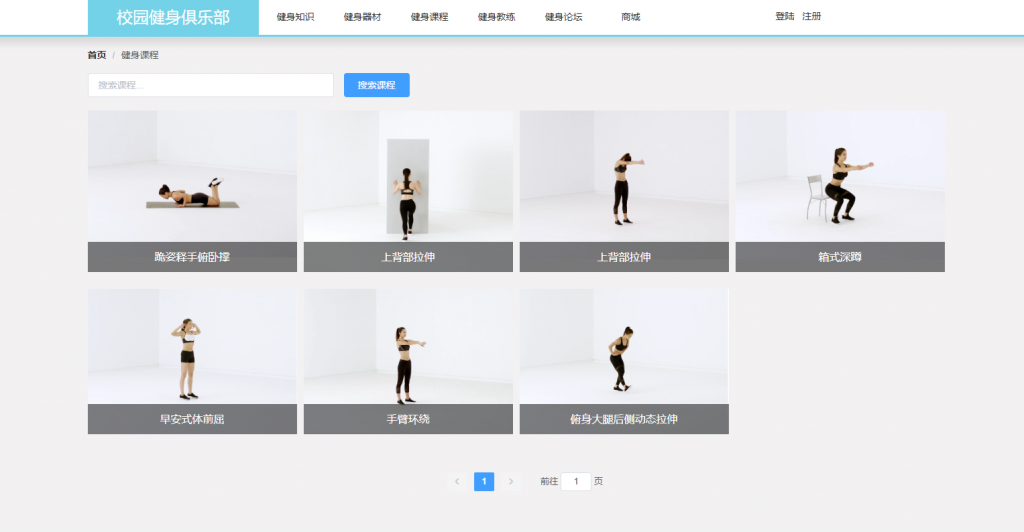Open the 健身器材 menu item
Image resolution: width=1024 pixels, height=532 pixels.
[362, 17]
